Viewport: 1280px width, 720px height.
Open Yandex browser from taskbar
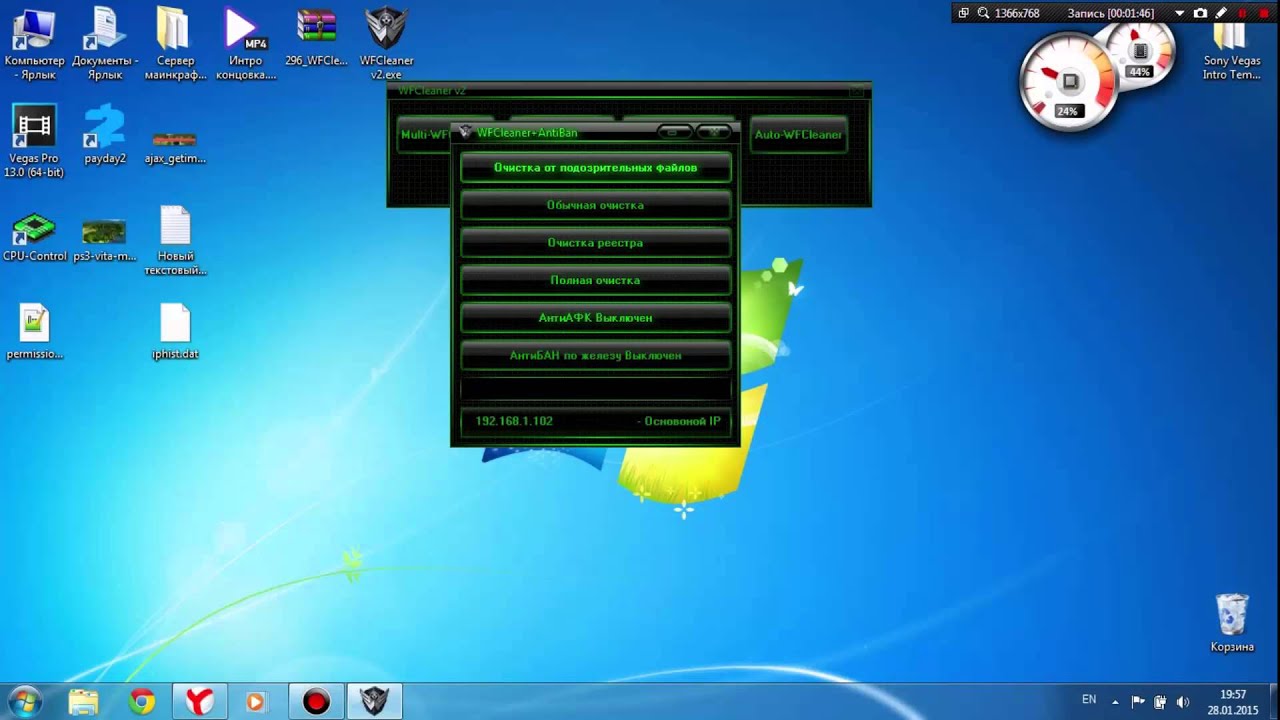(200, 702)
